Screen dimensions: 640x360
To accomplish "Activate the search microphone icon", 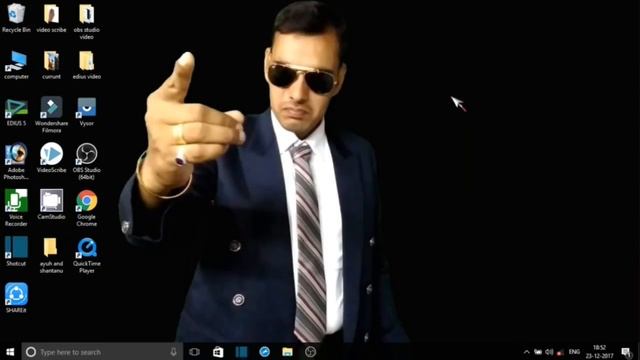I will (x=173, y=352).
